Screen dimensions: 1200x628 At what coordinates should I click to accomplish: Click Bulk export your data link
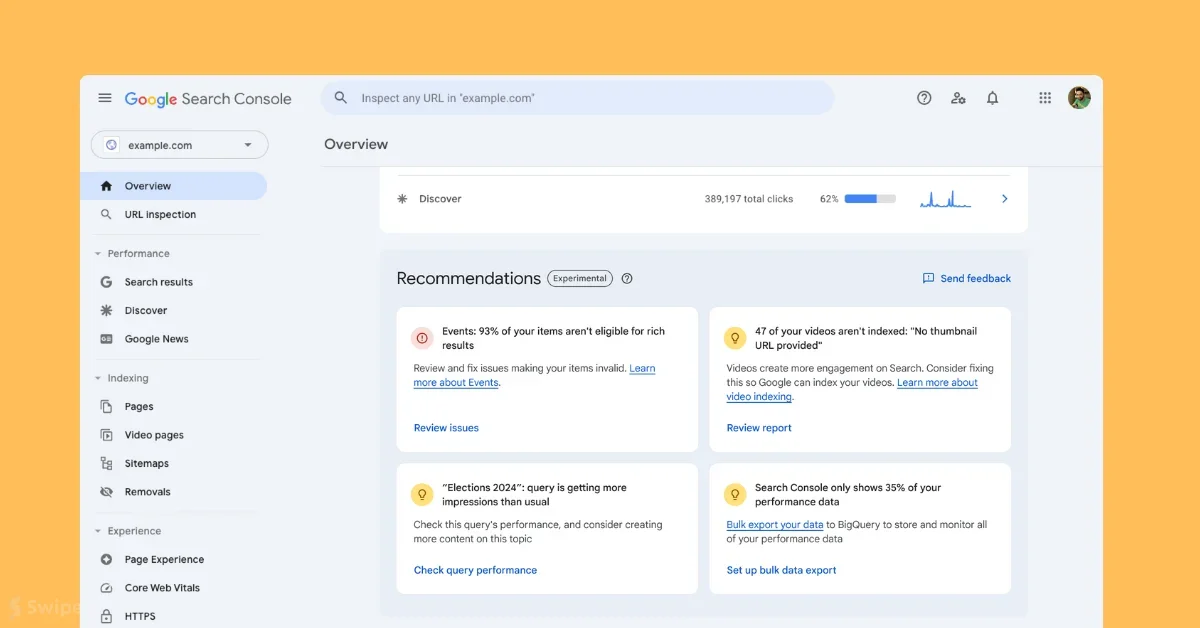point(775,525)
